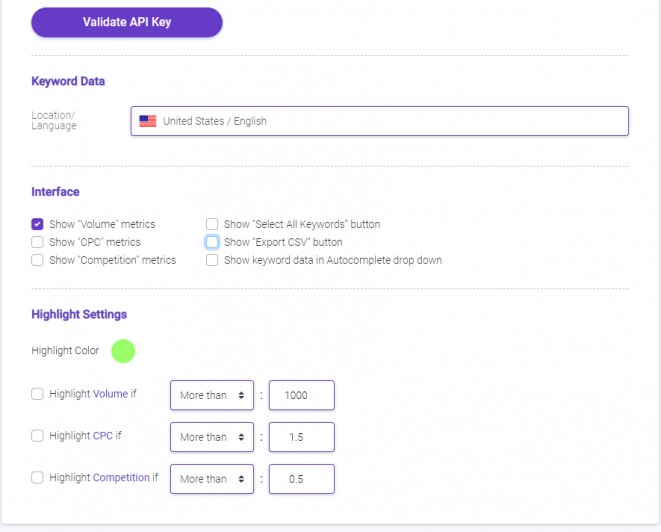Click the Validate API Key button
661x532 pixels.
click(127, 22)
